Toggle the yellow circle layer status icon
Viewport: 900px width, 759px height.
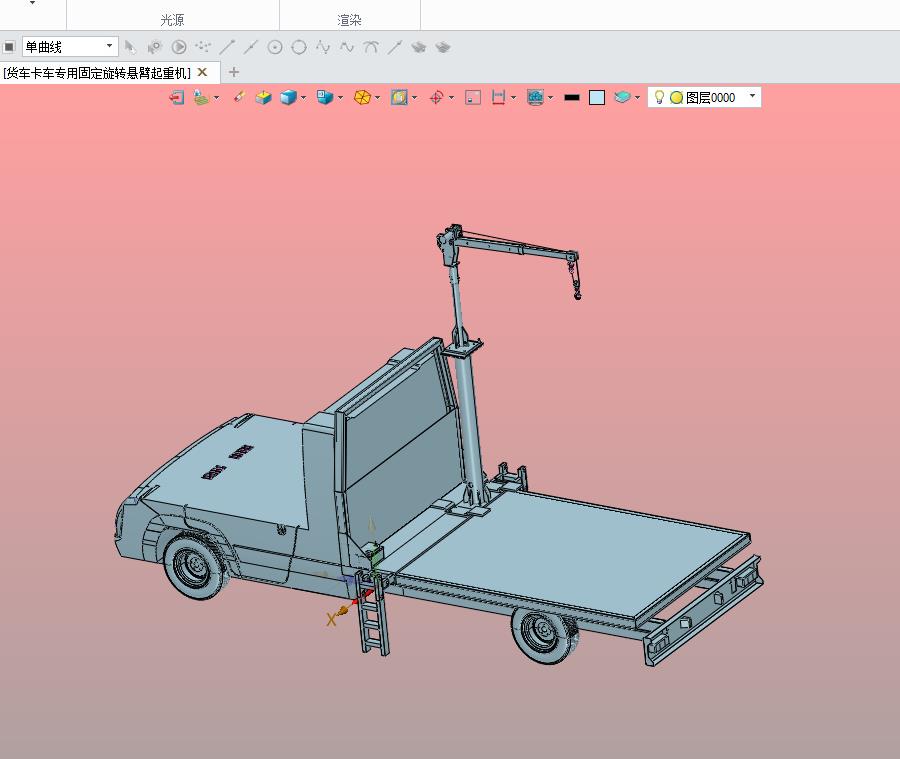(x=676, y=97)
